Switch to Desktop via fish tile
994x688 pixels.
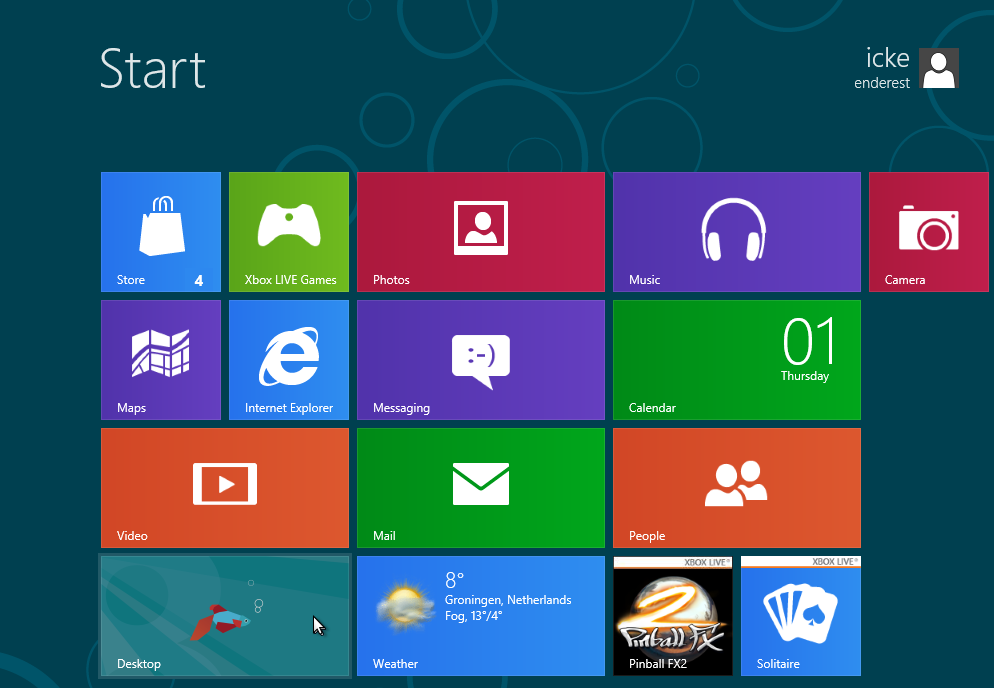[224, 615]
